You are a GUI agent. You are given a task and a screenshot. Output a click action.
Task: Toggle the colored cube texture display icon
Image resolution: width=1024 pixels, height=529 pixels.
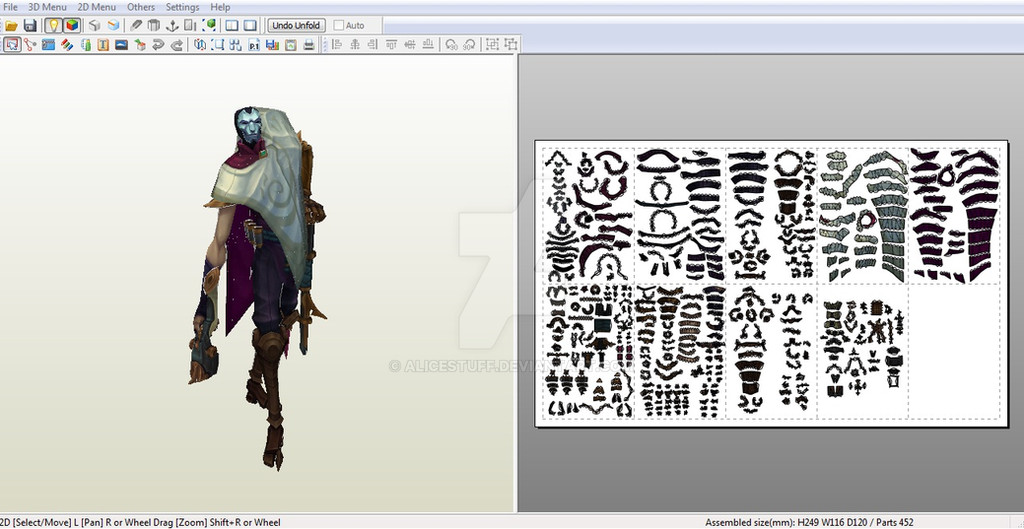72,25
